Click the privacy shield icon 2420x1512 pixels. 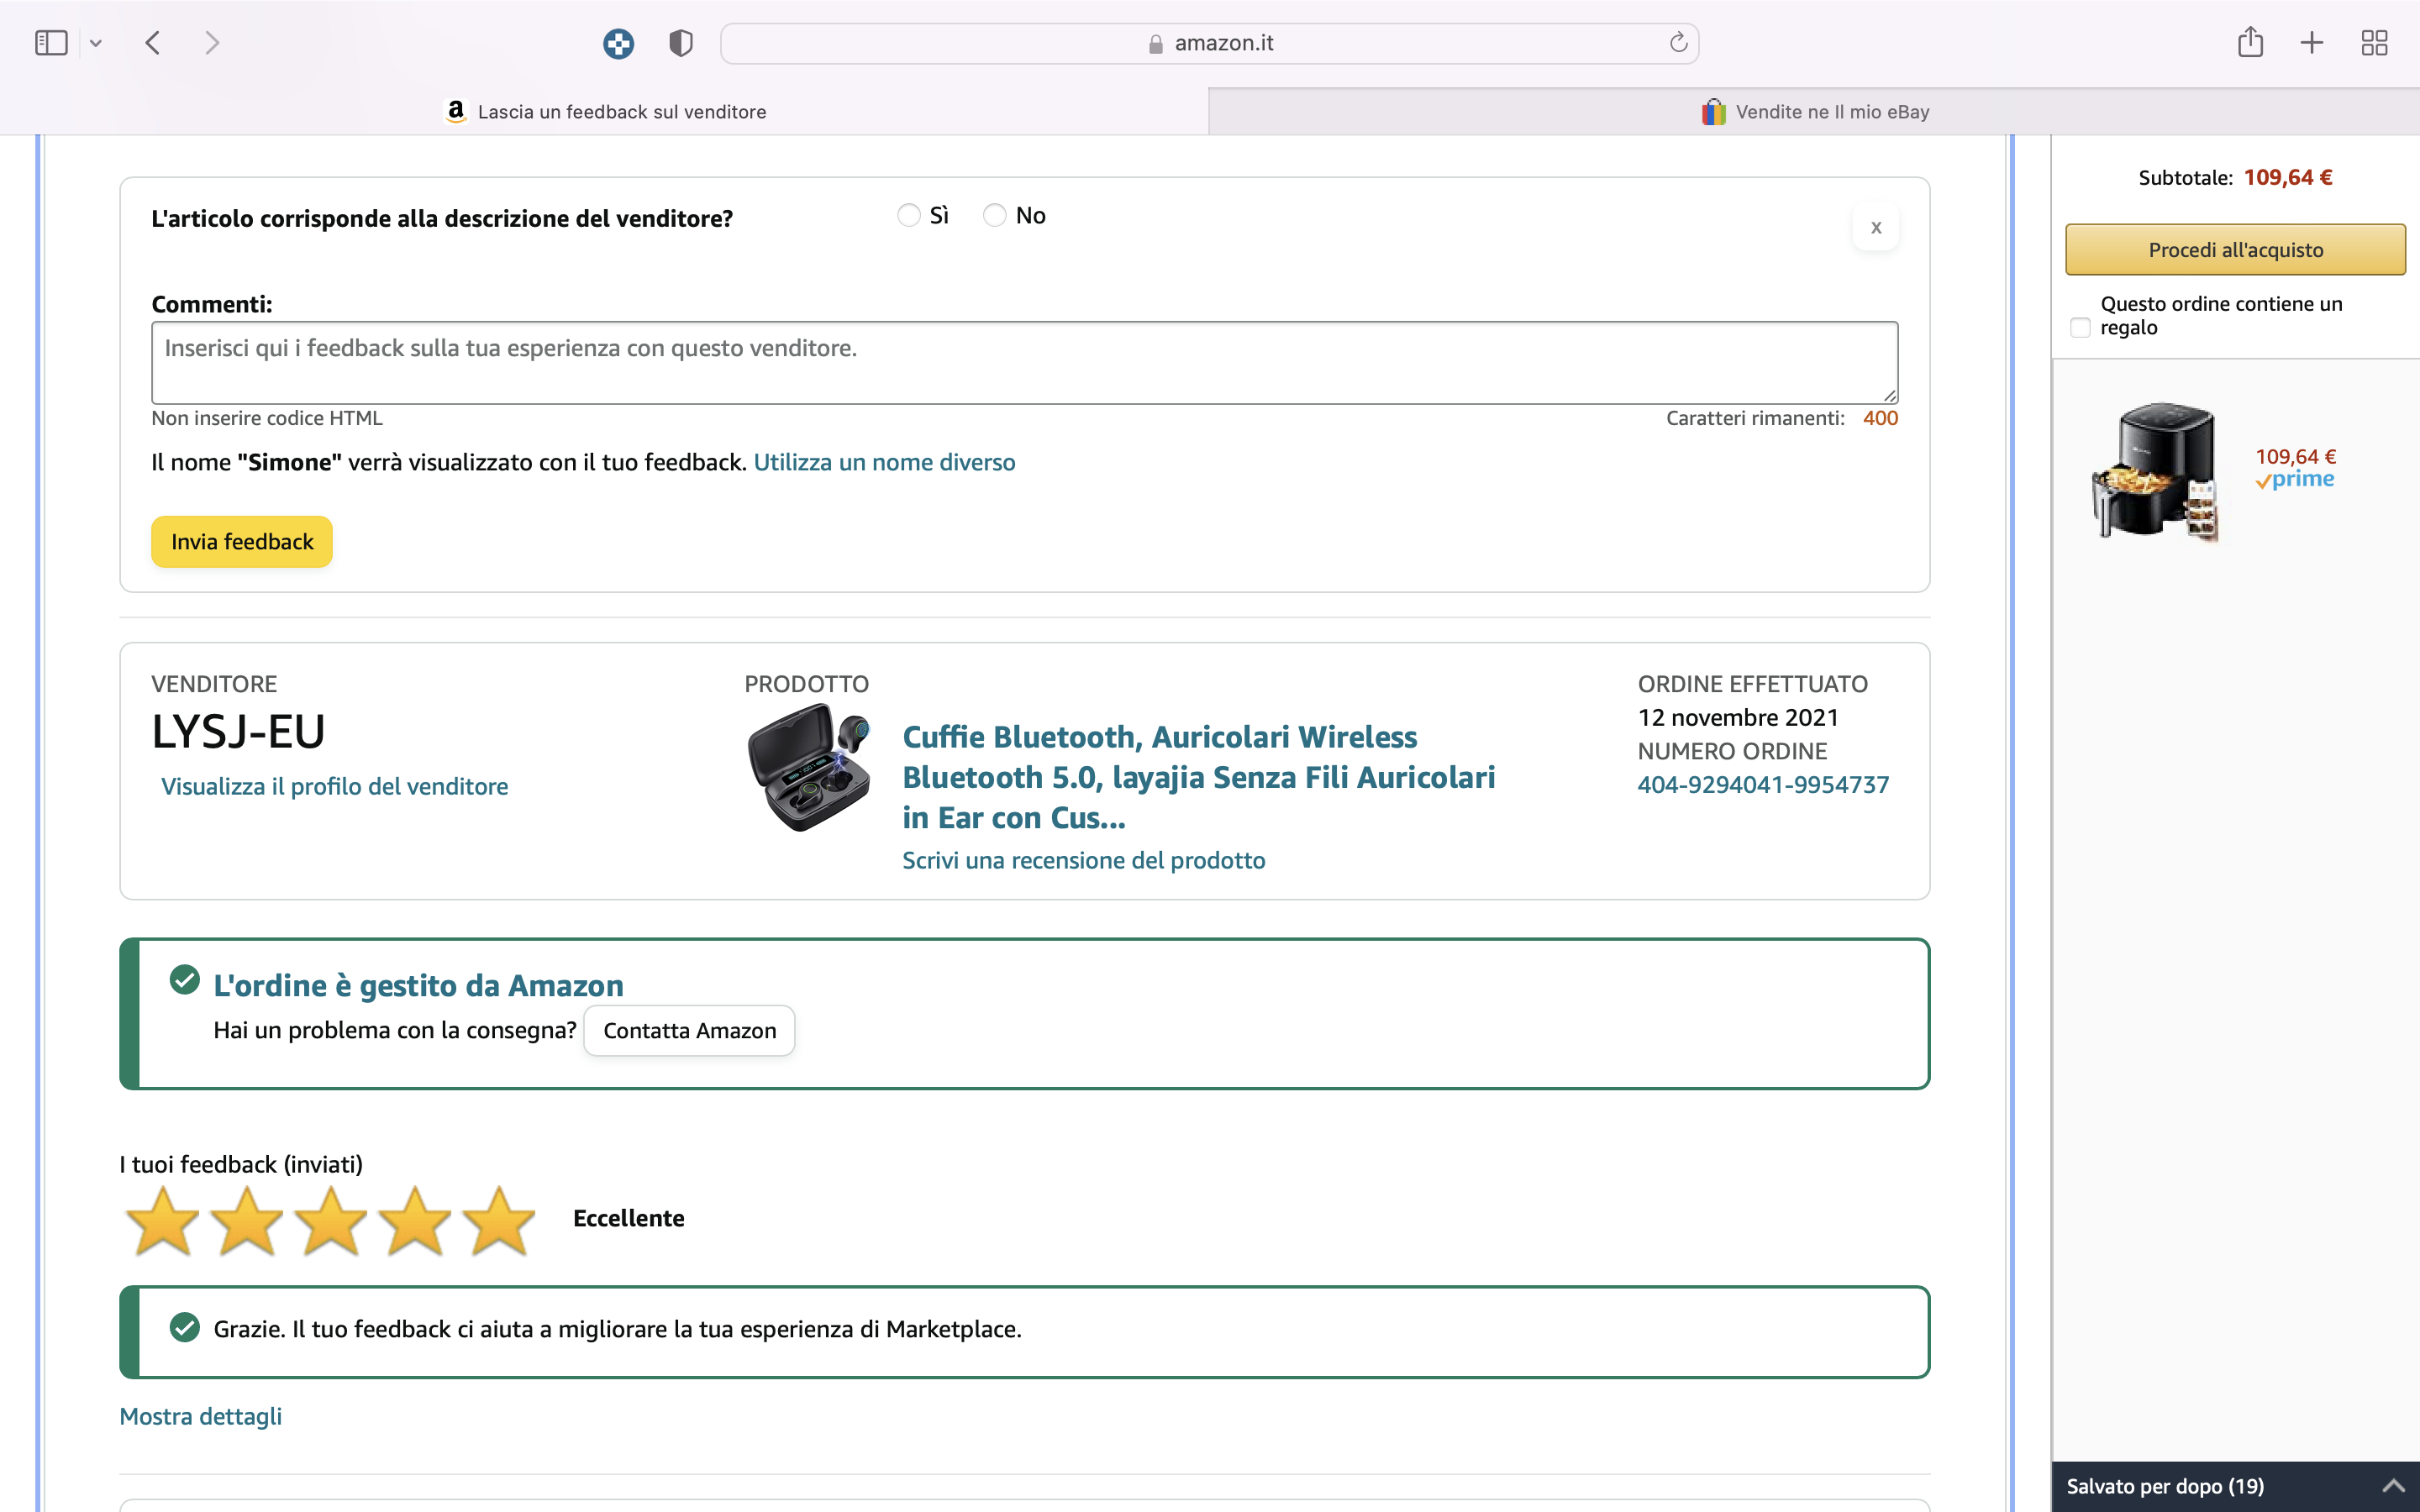tap(680, 43)
